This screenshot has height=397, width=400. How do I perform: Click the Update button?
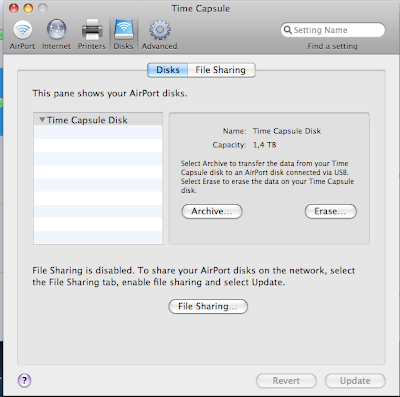355,381
